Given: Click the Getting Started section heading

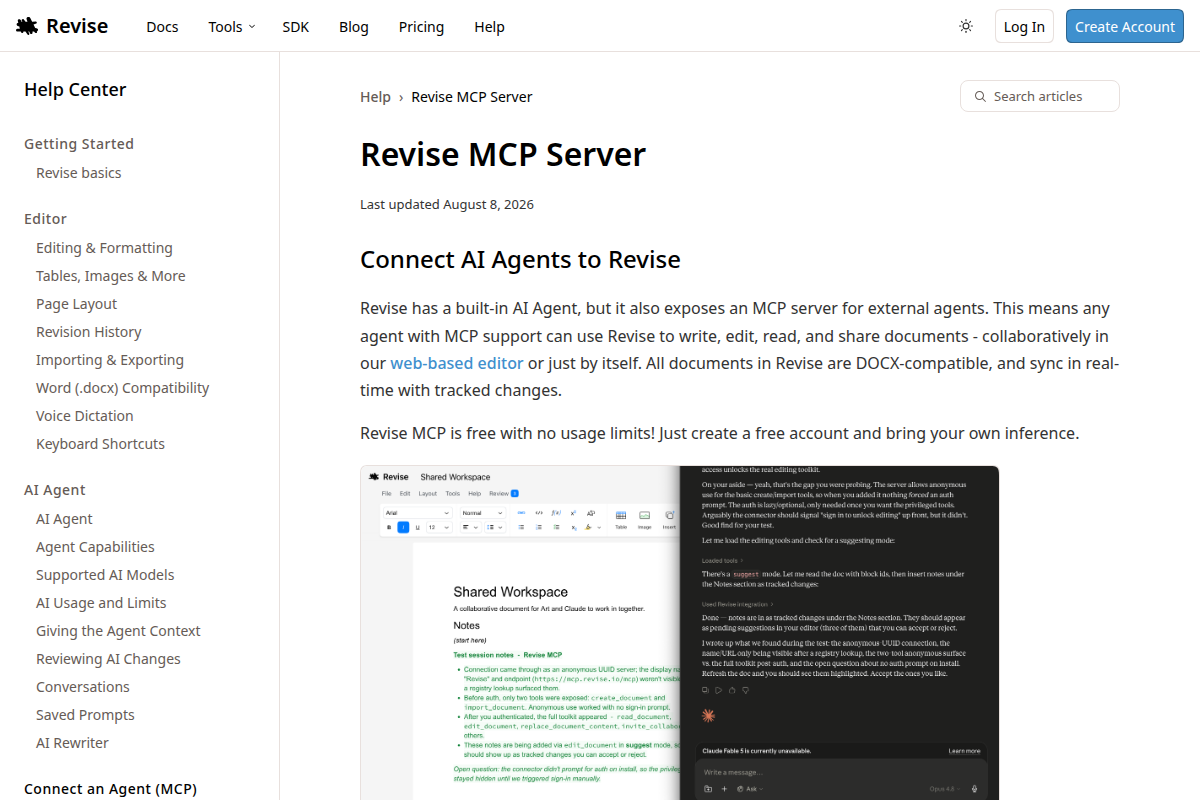Looking at the screenshot, I should (x=79, y=144).
